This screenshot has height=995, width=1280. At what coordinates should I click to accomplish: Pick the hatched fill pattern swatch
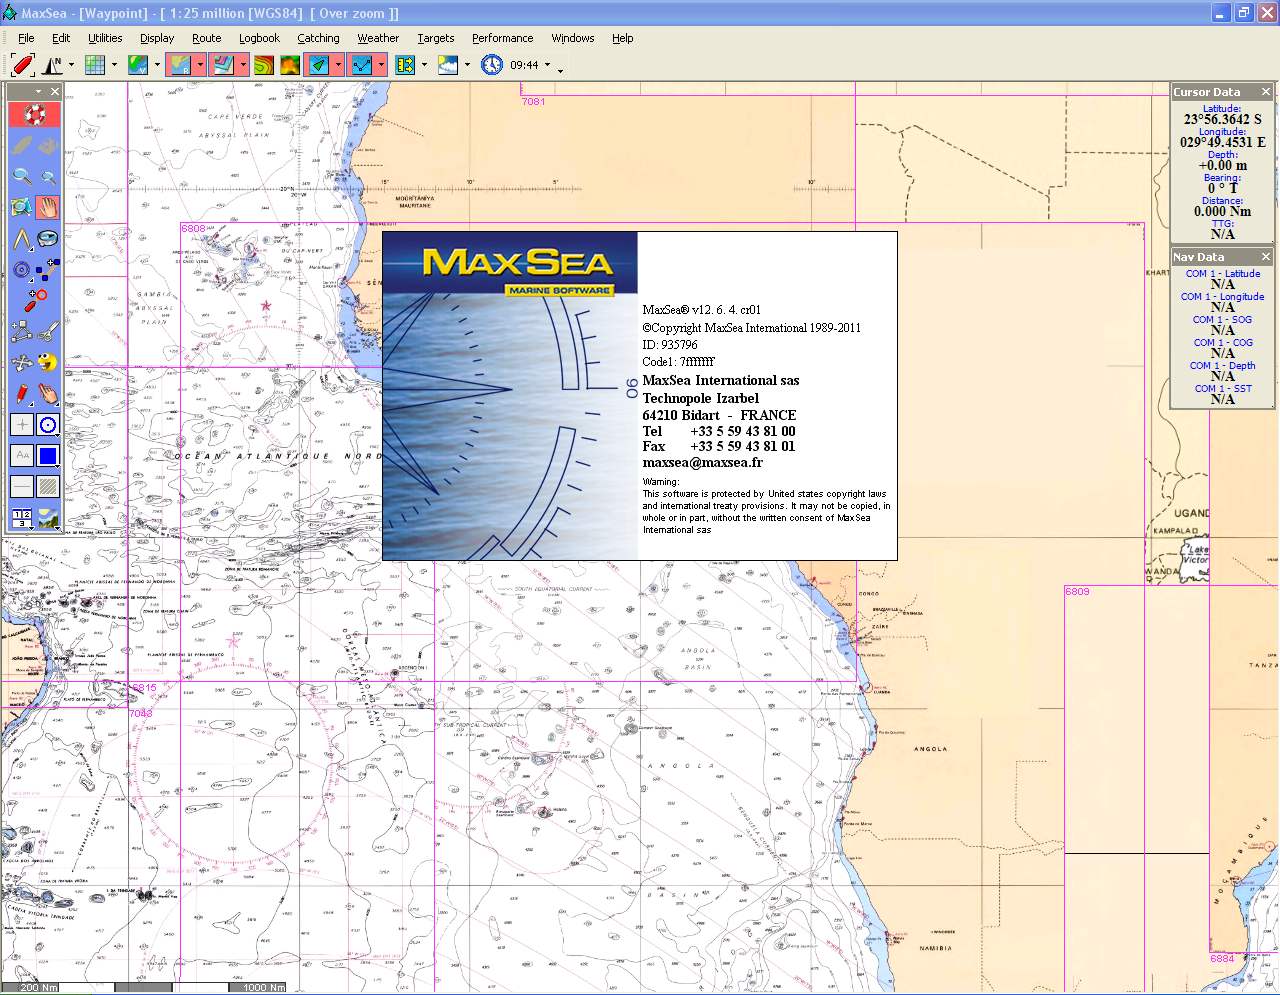pos(47,486)
